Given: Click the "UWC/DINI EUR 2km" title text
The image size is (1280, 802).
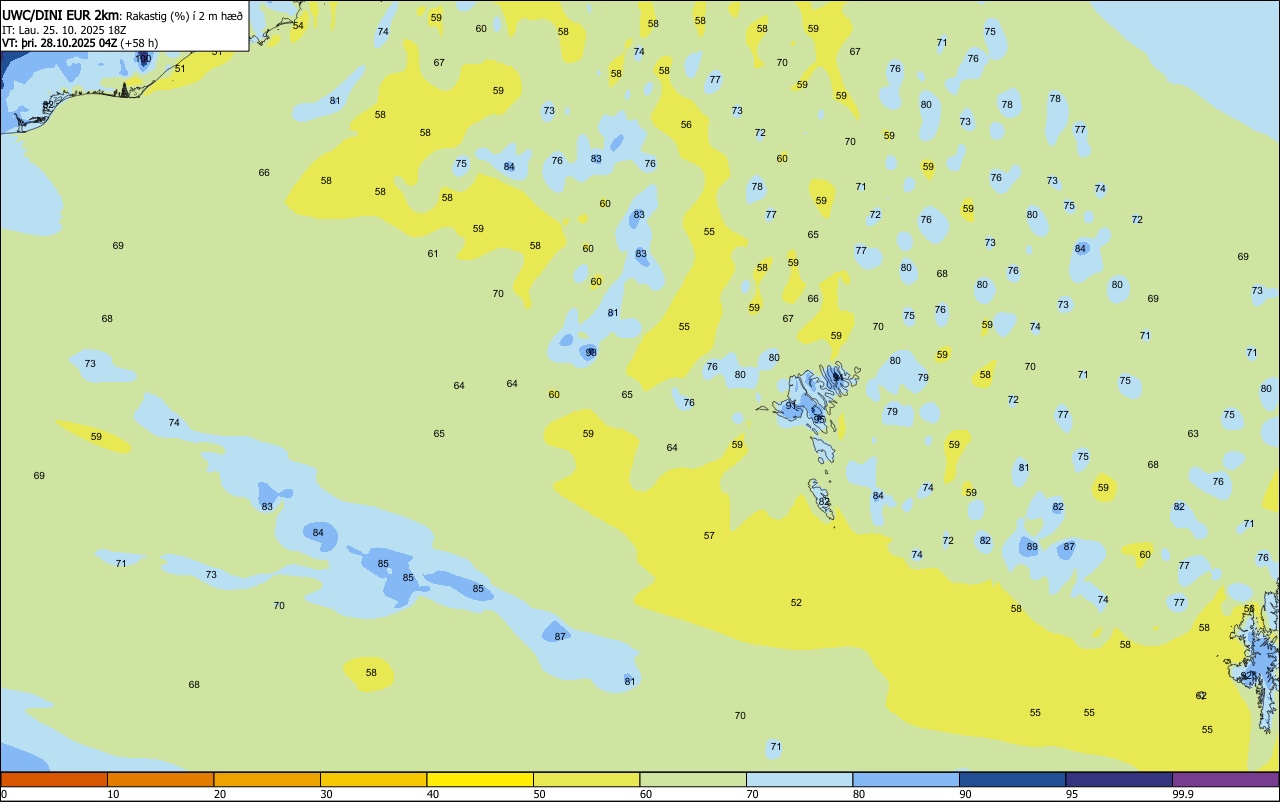Looking at the screenshot, I should click(x=60, y=15).
